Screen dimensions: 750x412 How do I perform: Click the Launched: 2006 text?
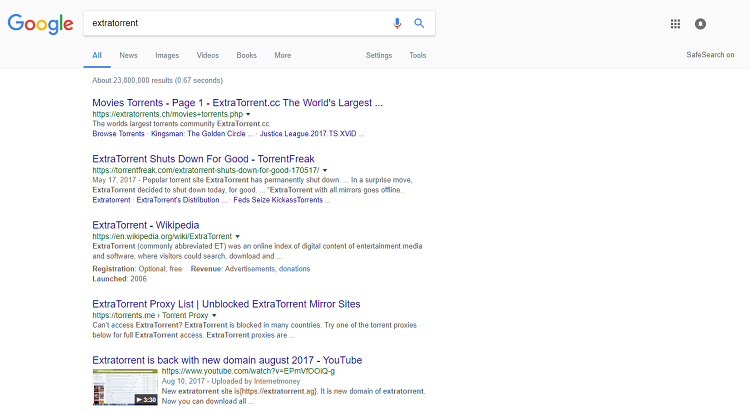pyautogui.click(x=119, y=279)
